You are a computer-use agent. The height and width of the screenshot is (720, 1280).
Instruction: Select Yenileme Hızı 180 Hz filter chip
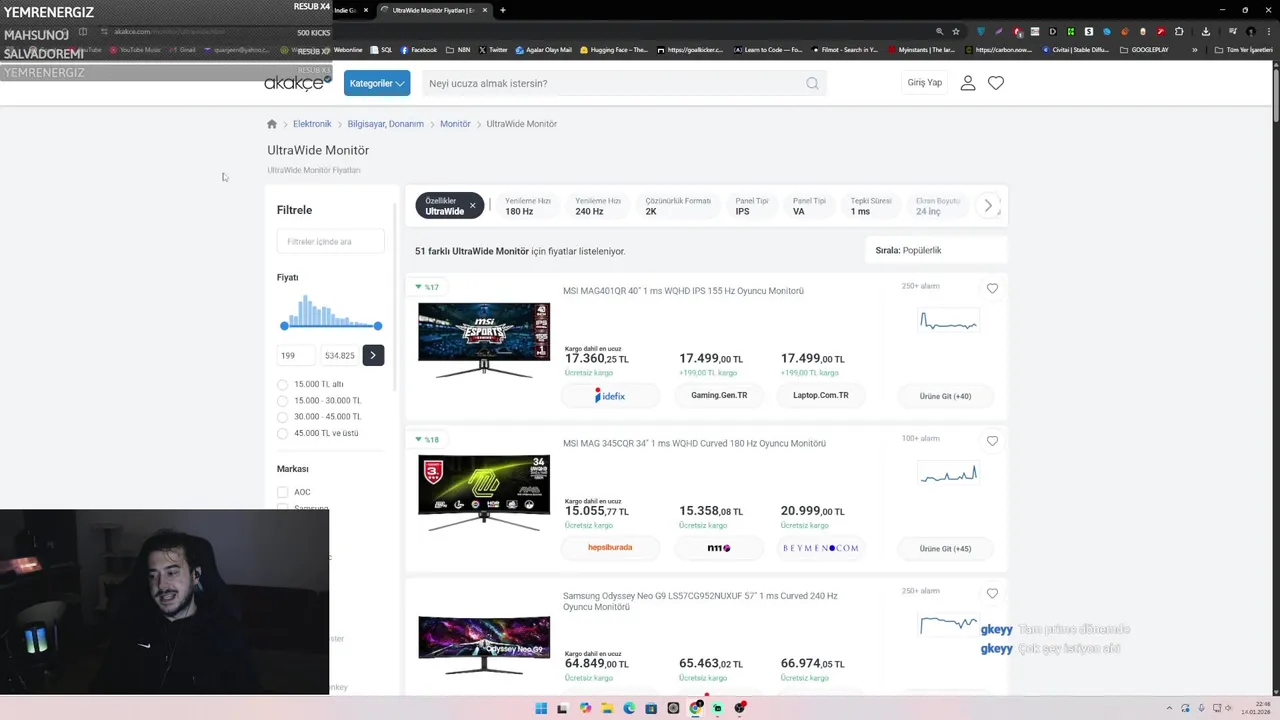(x=527, y=206)
